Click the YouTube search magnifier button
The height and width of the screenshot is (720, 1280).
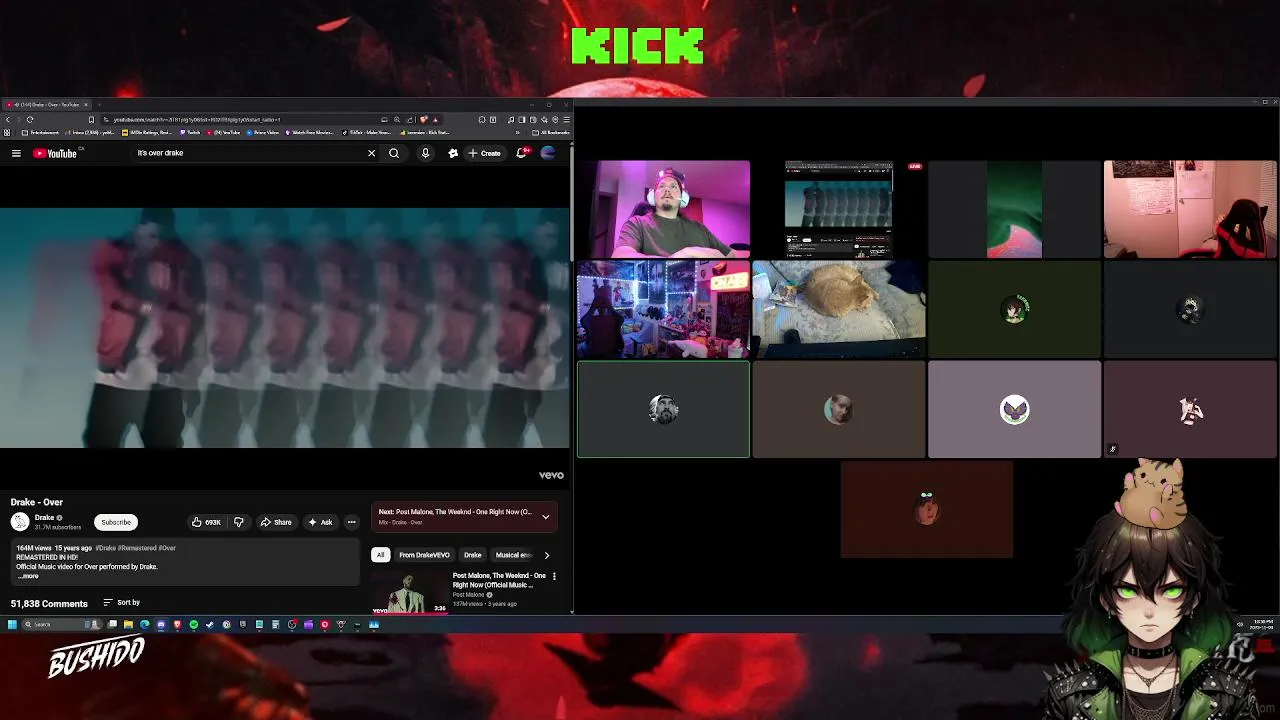click(x=394, y=153)
